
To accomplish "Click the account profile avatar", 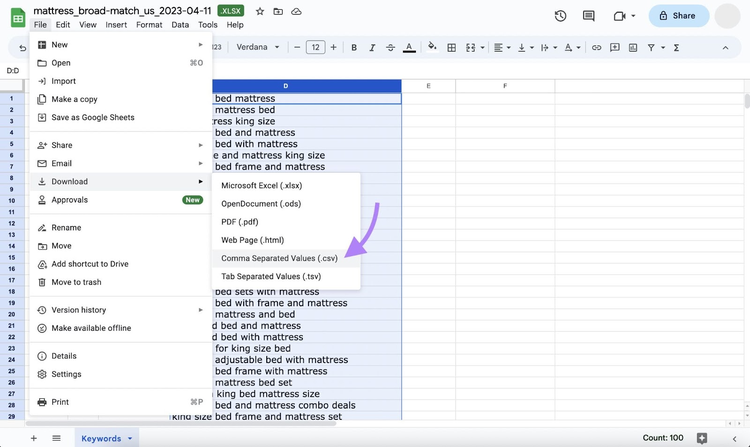I will tap(728, 16).
